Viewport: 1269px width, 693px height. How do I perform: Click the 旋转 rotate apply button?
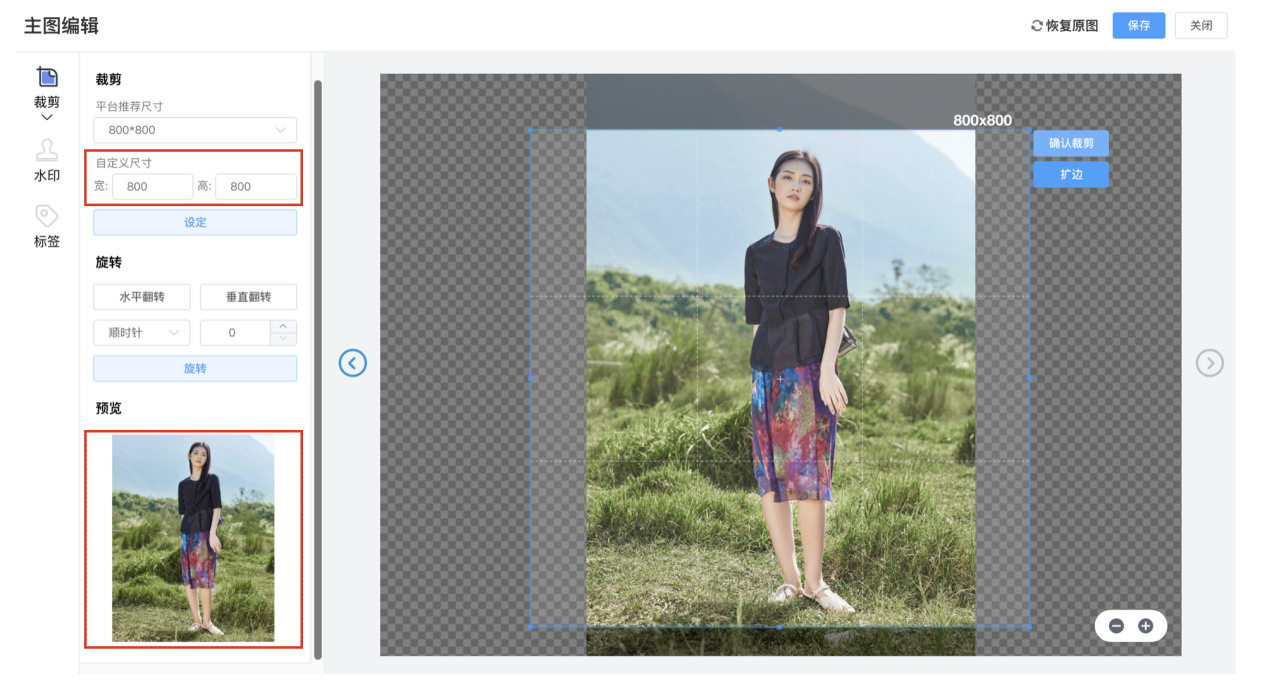(195, 368)
